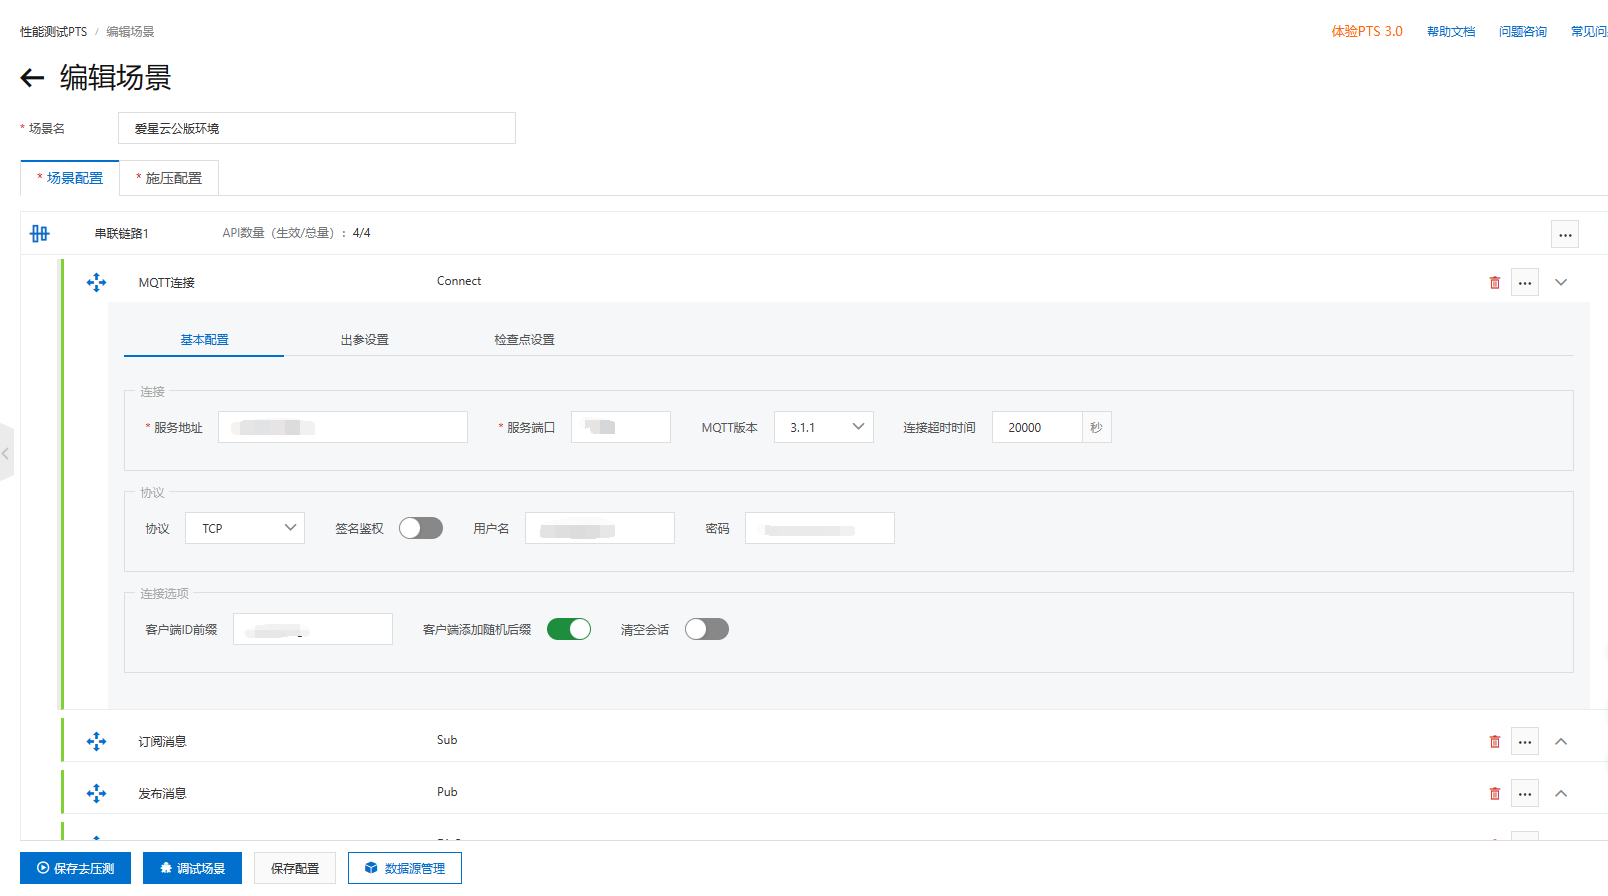The width and height of the screenshot is (1608, 896).
Task: Turn on the 清空会话 switch
Action: coord(707,629)
